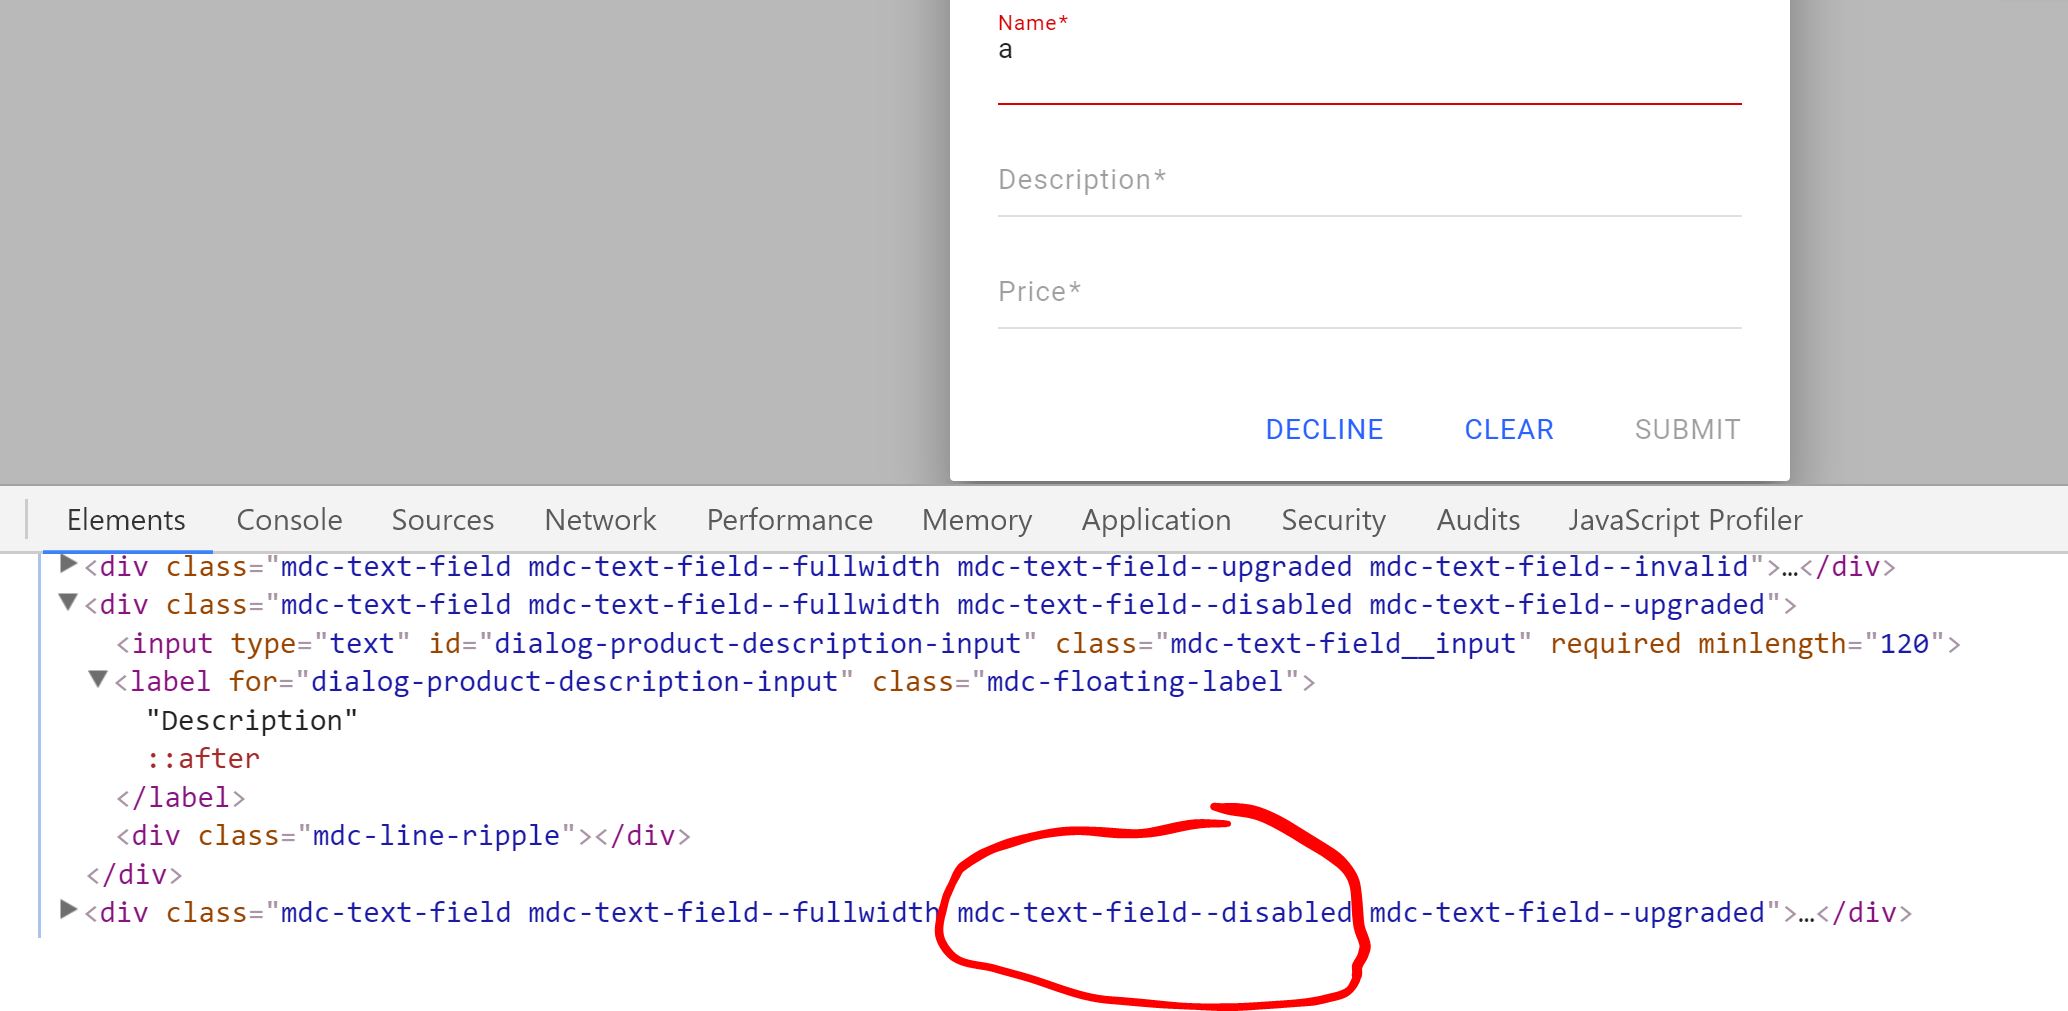Open the Application tab
The height and width of the screenshot is (1011, 2068).
click(x=1155, y=520)
